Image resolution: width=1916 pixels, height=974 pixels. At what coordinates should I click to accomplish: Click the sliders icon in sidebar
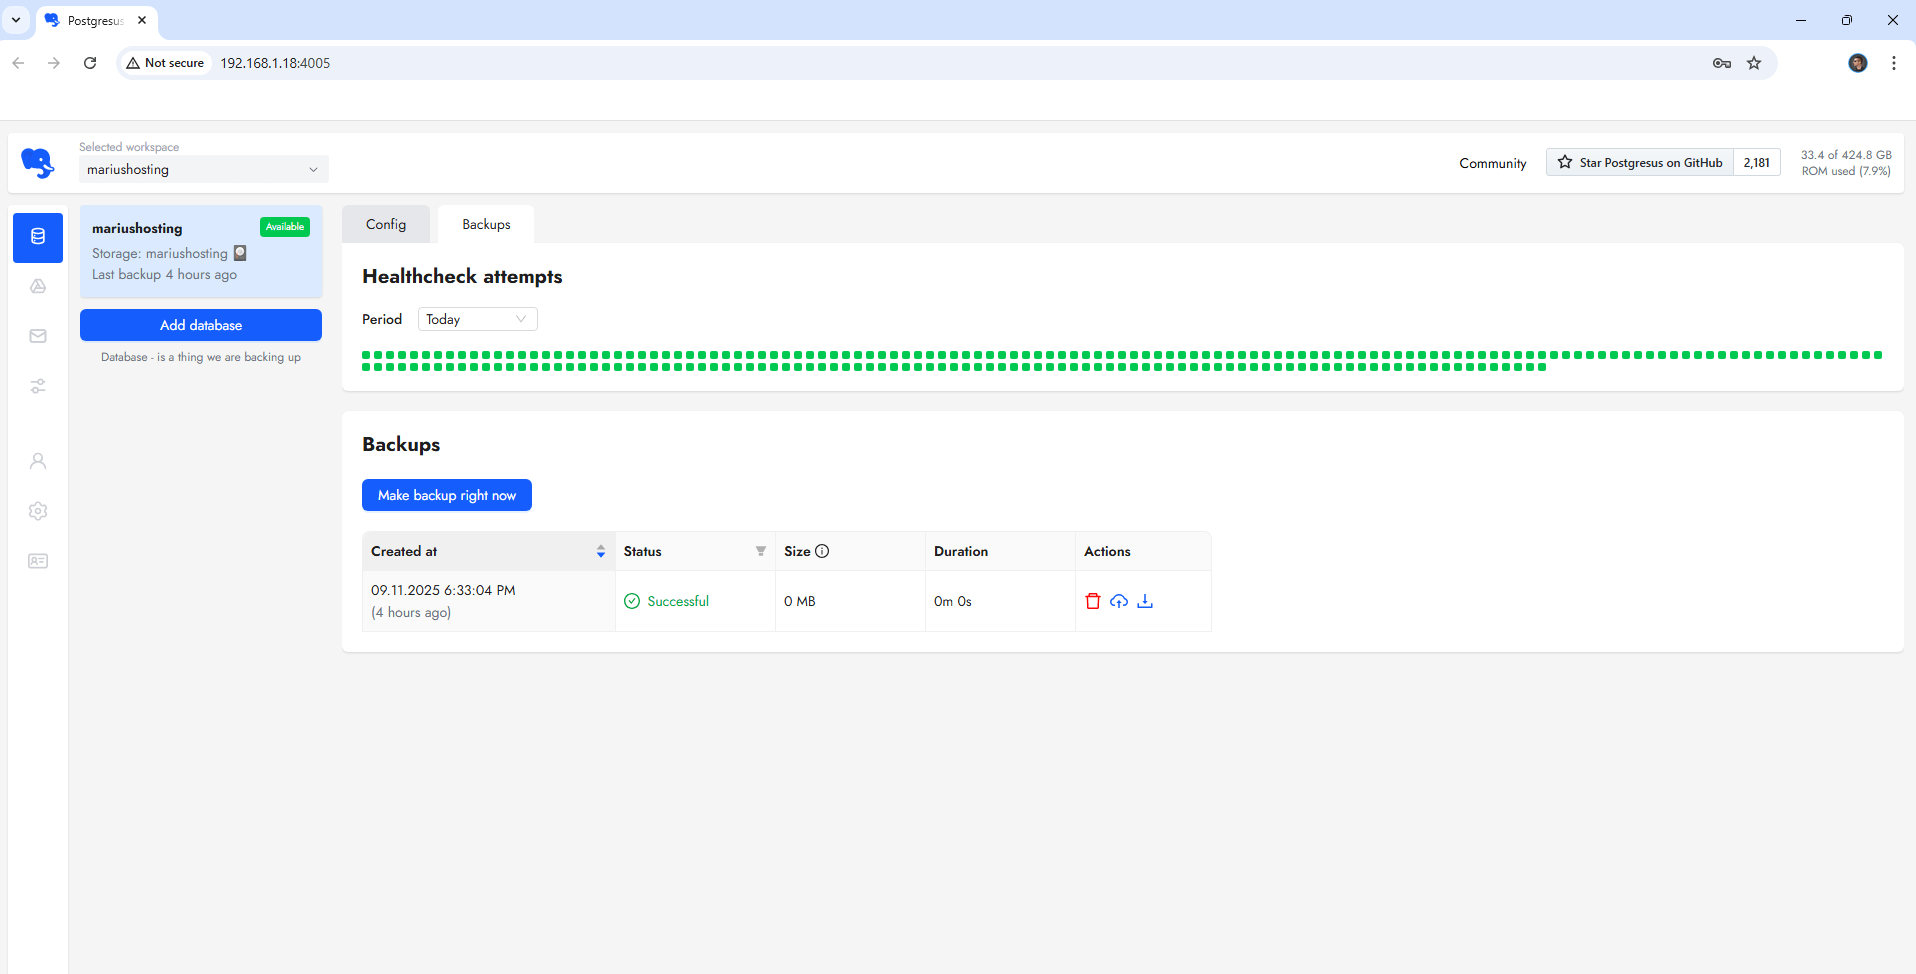pyautogui.click(x=38, y=386)
